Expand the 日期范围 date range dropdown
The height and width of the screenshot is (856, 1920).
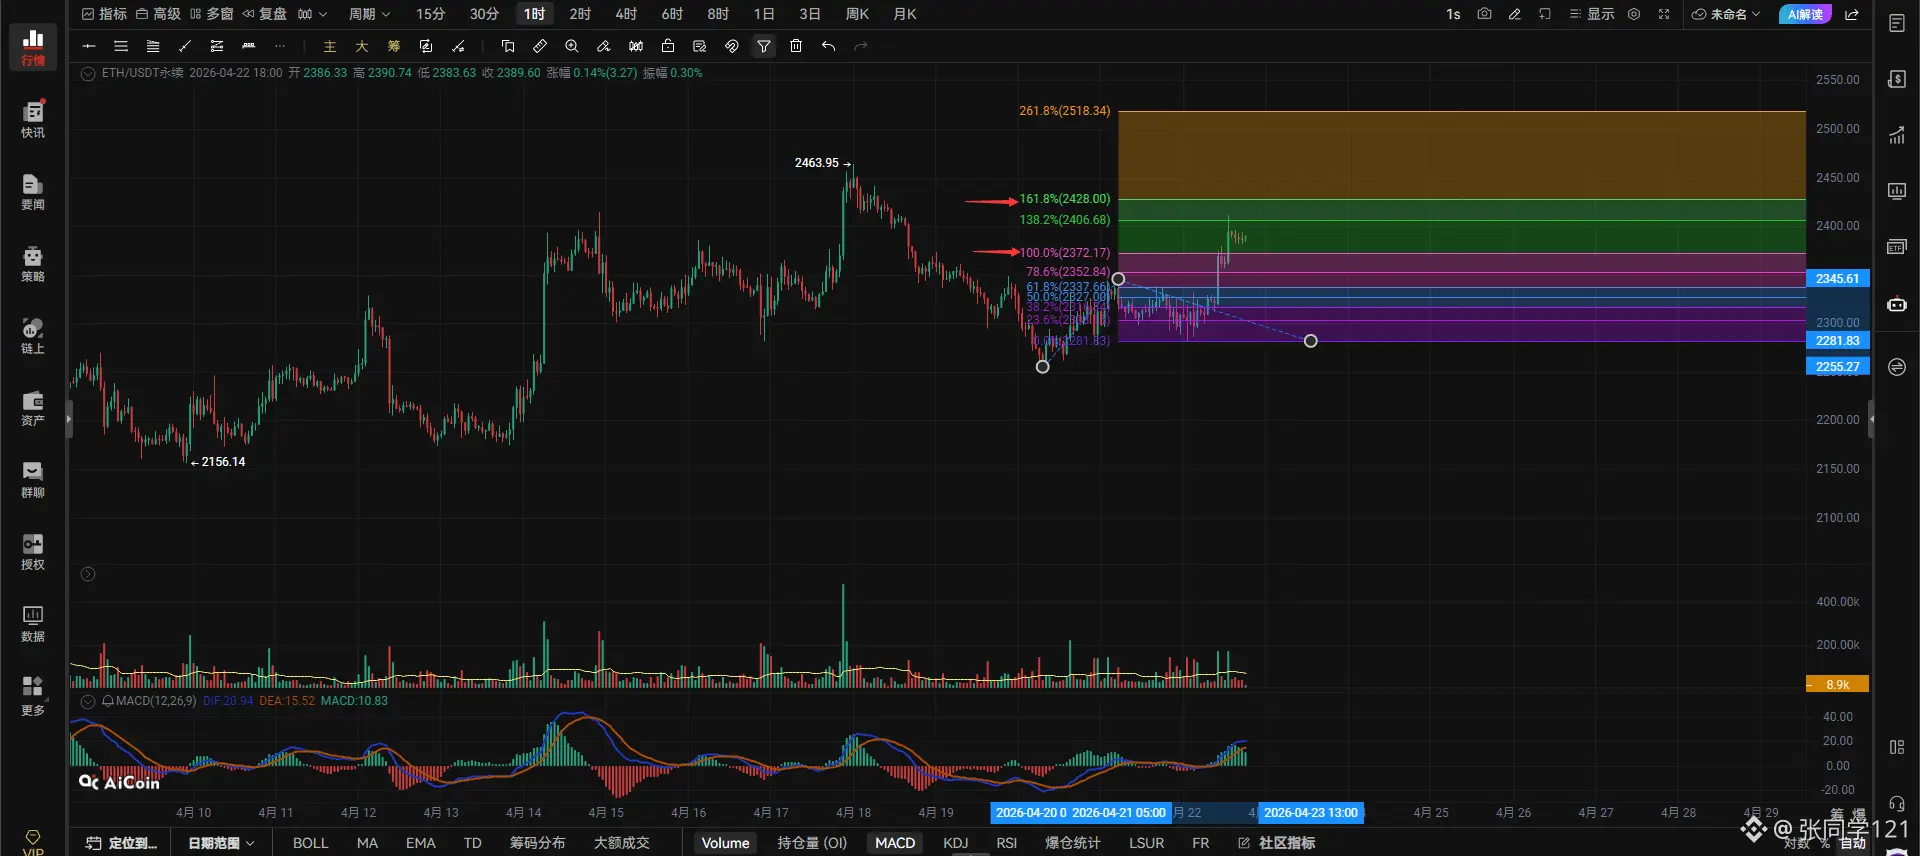[221, 843]
